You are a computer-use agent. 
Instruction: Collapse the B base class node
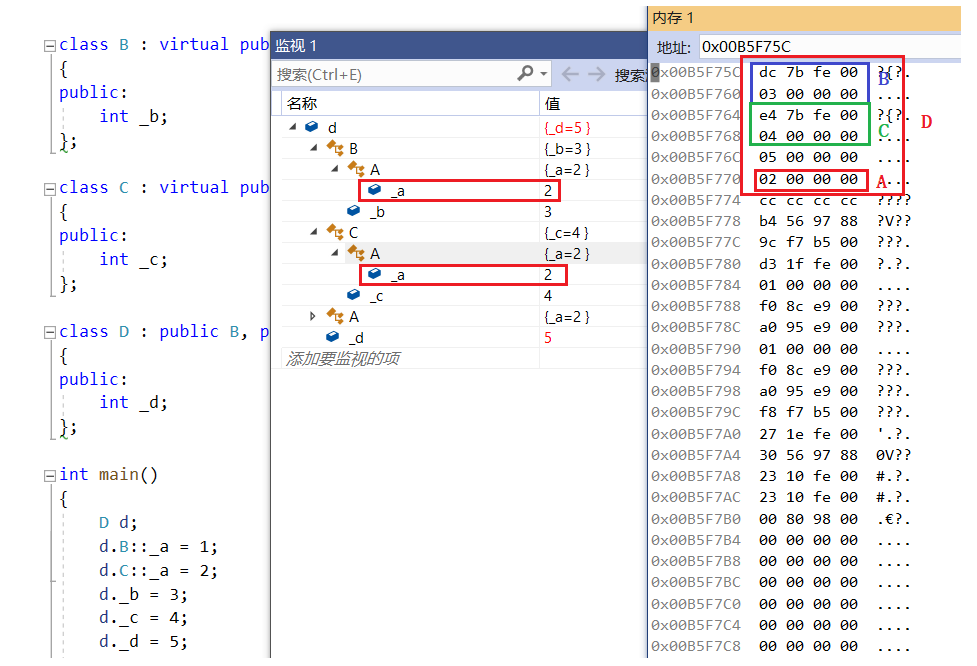tap(314, 148)
